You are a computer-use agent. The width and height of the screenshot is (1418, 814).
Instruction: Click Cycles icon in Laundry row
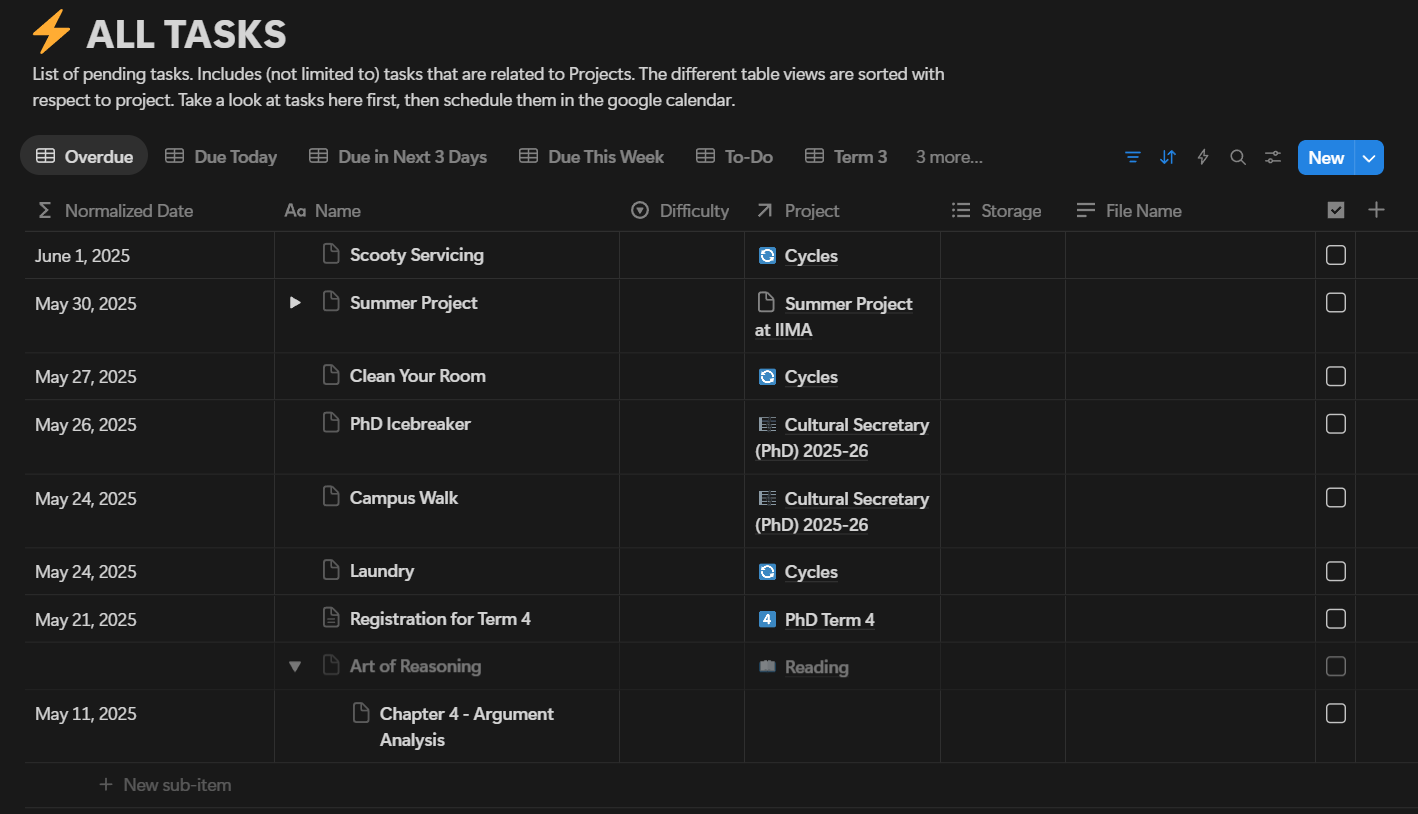(767, 572)
